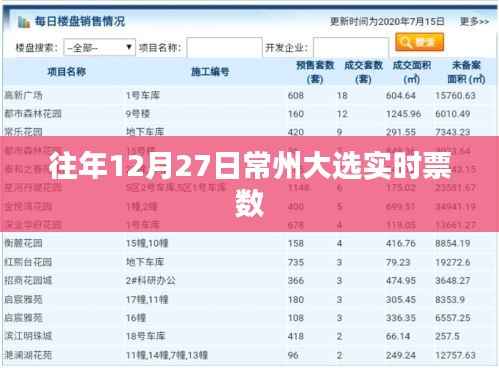Click presale count 160
The height and width of the screenshot is (368, 499).
tap(296, 114)
